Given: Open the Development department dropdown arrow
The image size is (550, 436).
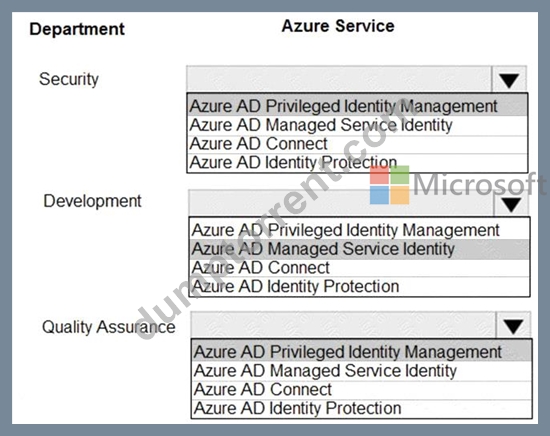Looking at the screenshot, I should [511, 204].
